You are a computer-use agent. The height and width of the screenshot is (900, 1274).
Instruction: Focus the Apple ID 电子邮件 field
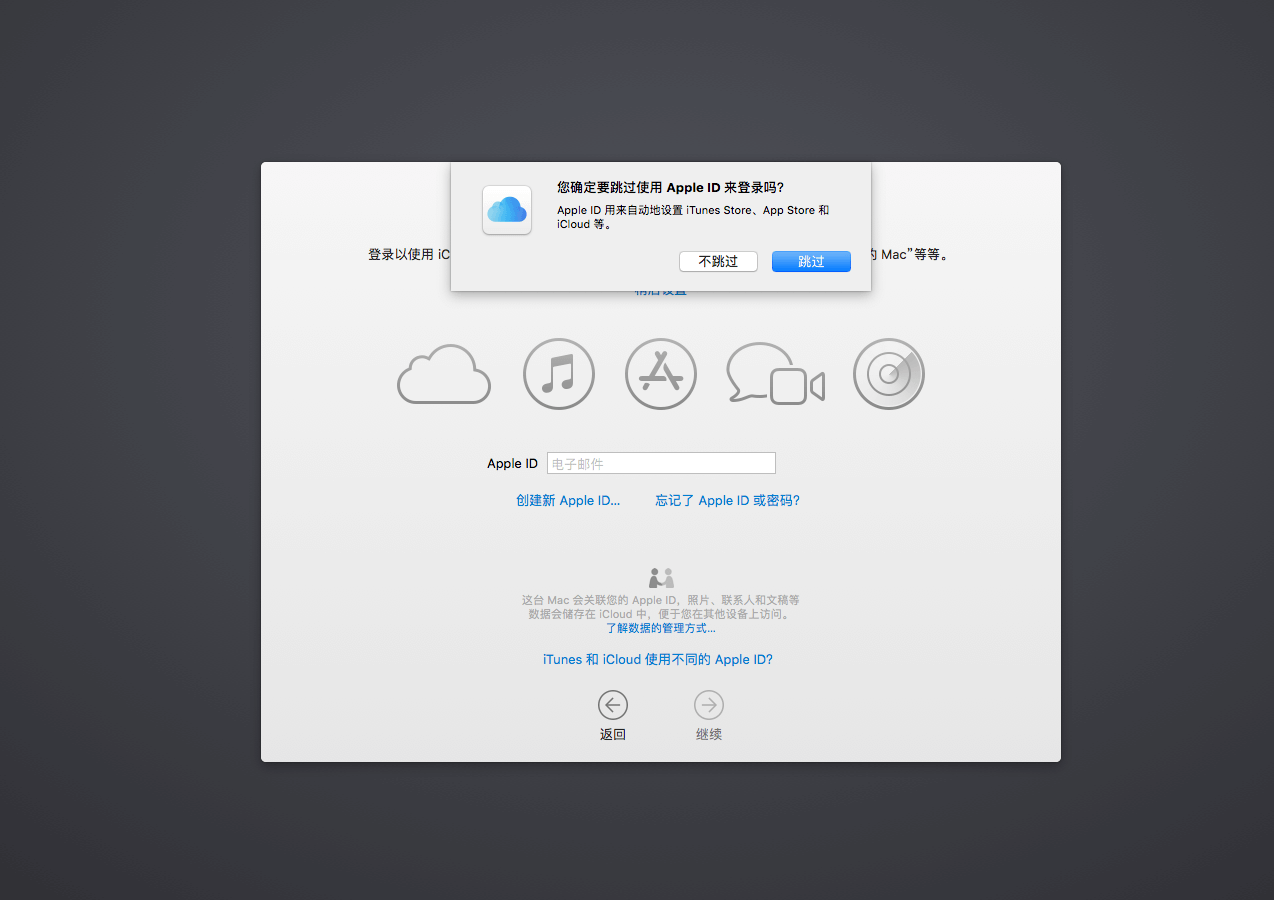click(x=661, y=463)
